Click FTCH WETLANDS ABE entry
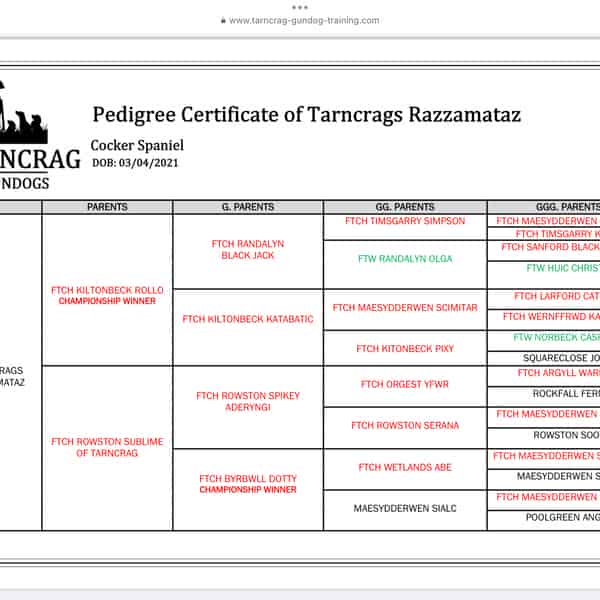This screenshot has width=600, height=600. (405, 467)
